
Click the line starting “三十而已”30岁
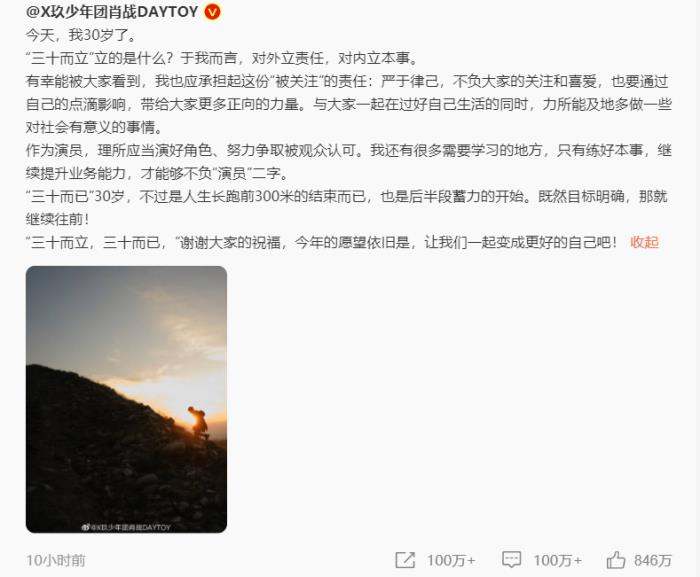(x=347, y=208)
